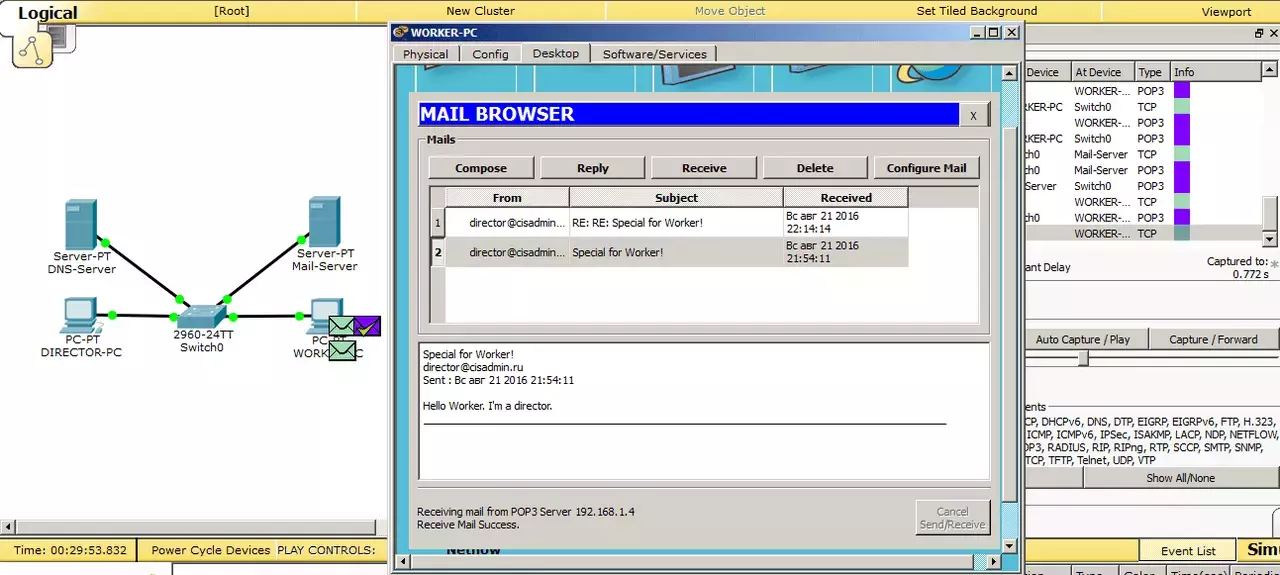The image size is (1280, 575).
Task: Click received date 22:14:14 cell
Action: 846,222
